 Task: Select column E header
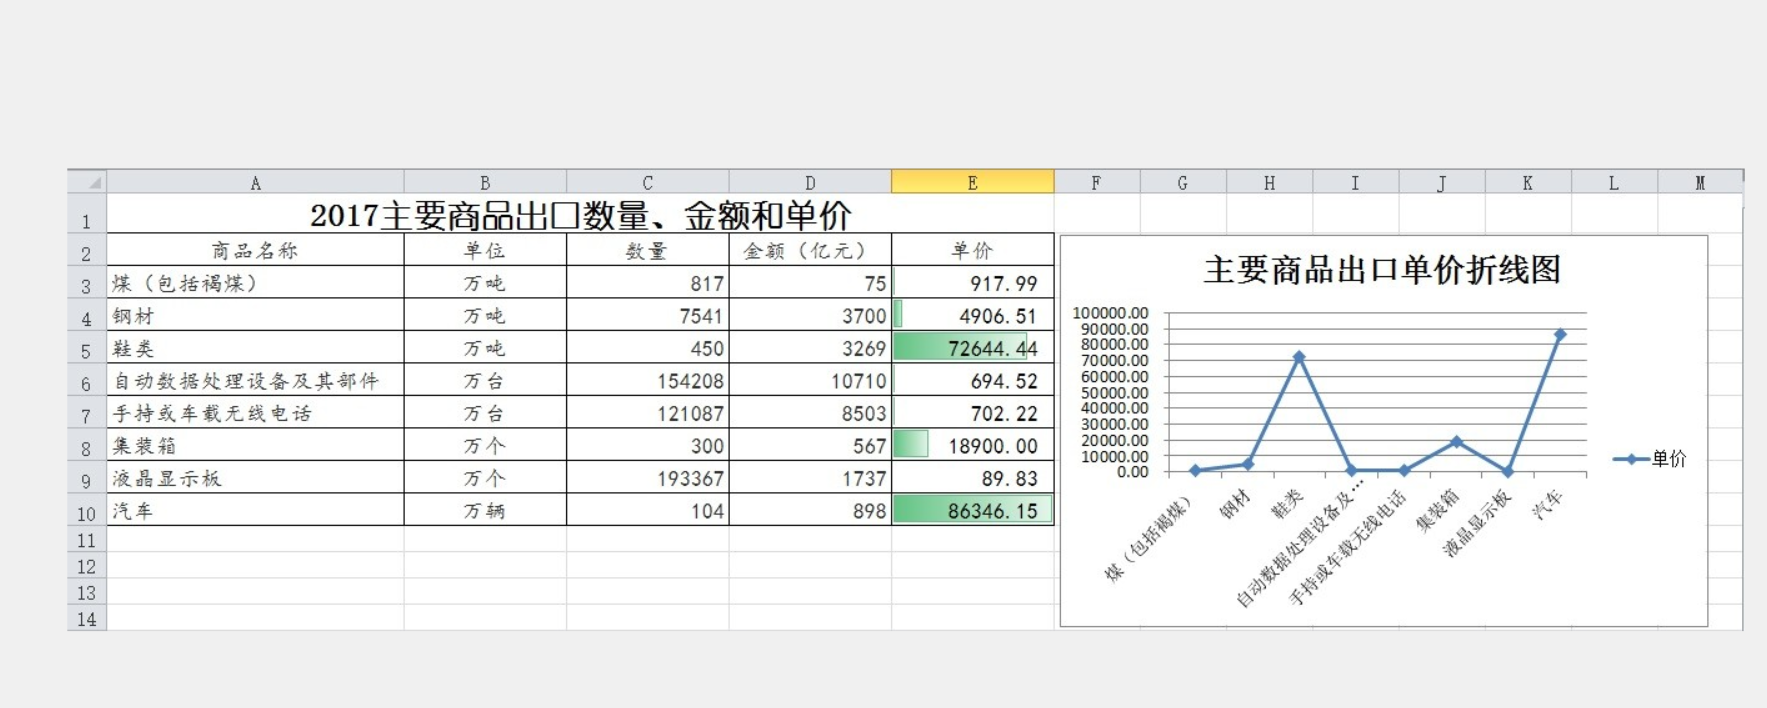972,183
